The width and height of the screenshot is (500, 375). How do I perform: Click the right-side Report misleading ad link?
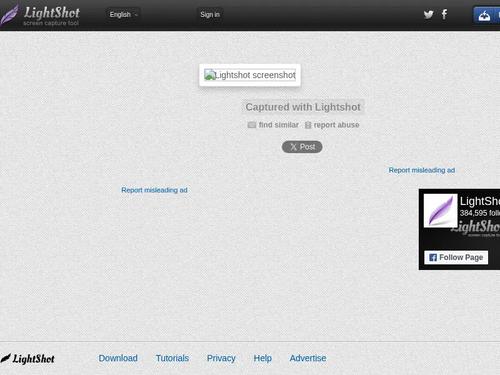pos(422,170)
